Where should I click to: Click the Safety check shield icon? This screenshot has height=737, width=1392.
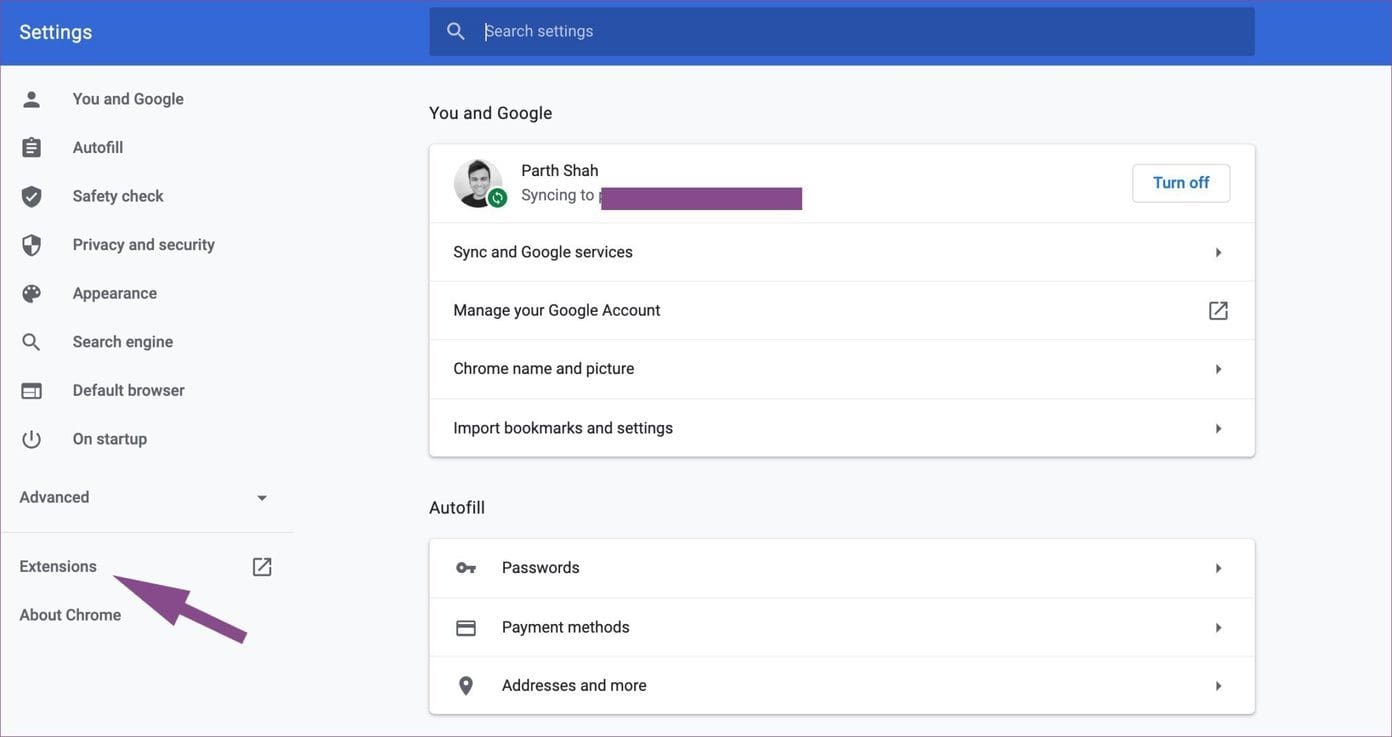pyautogui.click(x=32, y=196)
